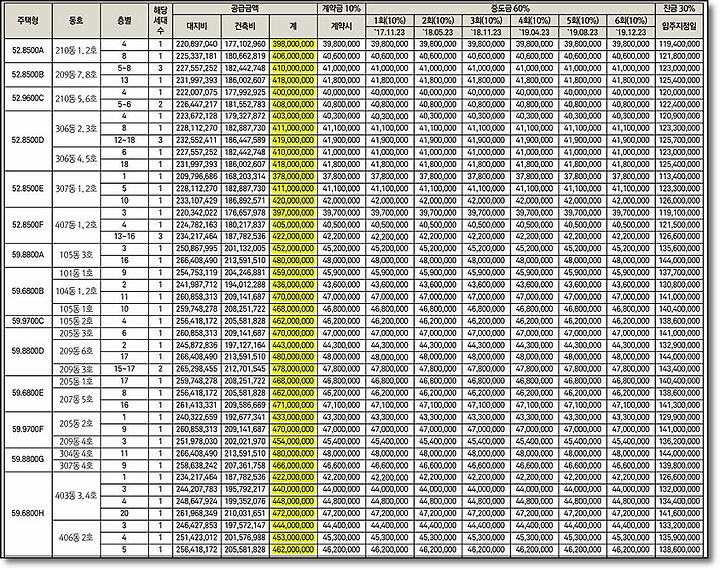Click the 105동 3호 unit cell
Image resolution: width=720 pixels, height=570 pixels.
pos(76,254)
